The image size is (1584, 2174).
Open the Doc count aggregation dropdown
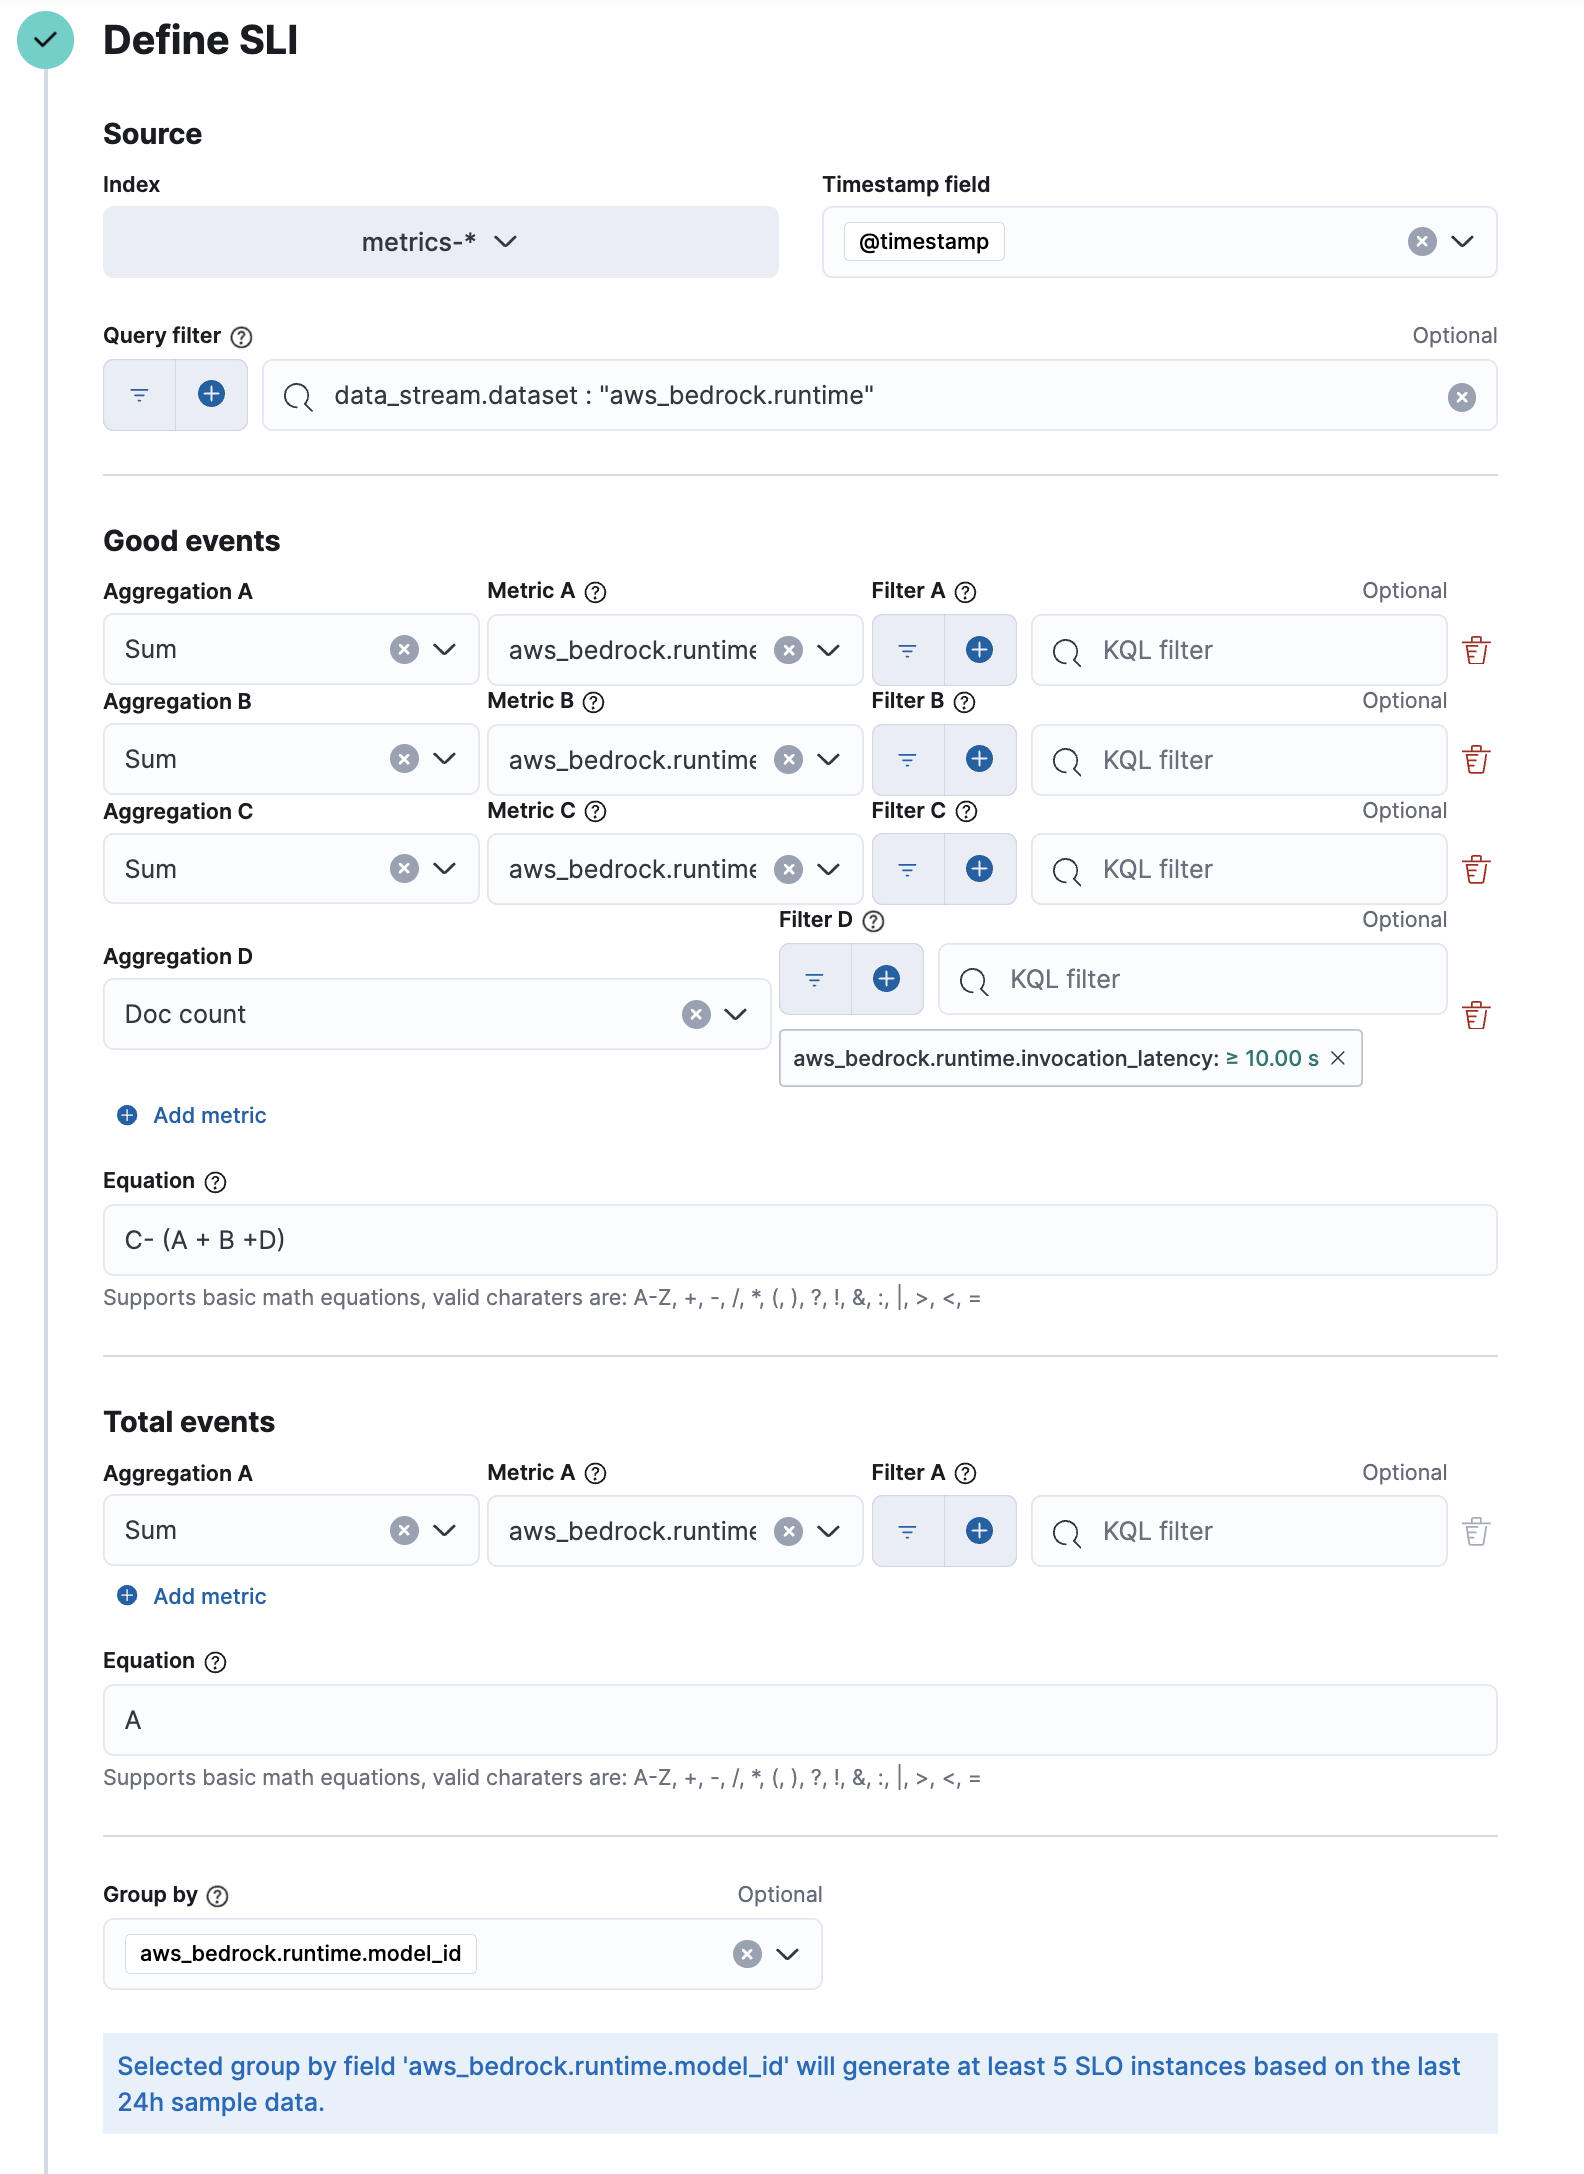point(736,1014)
